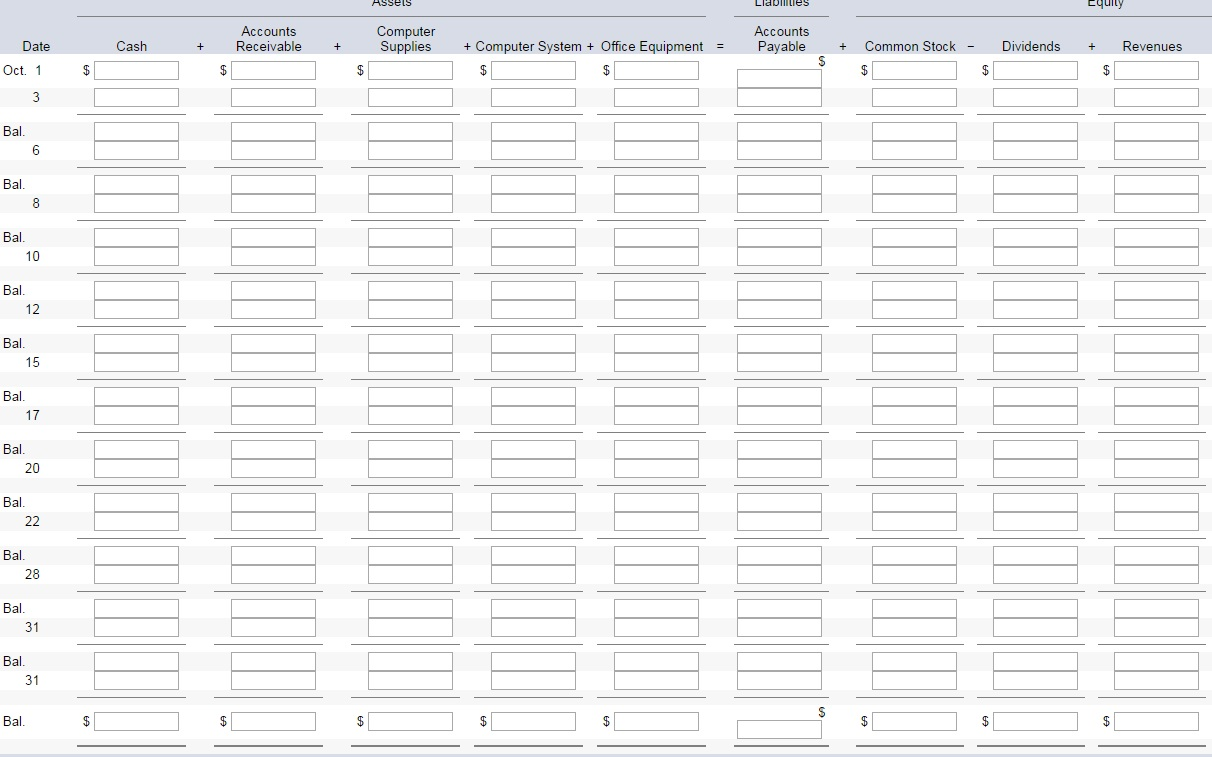The image size is (1212, 757).
Task: Click the Accounts Payable column header
Action: tap(781, 39)
